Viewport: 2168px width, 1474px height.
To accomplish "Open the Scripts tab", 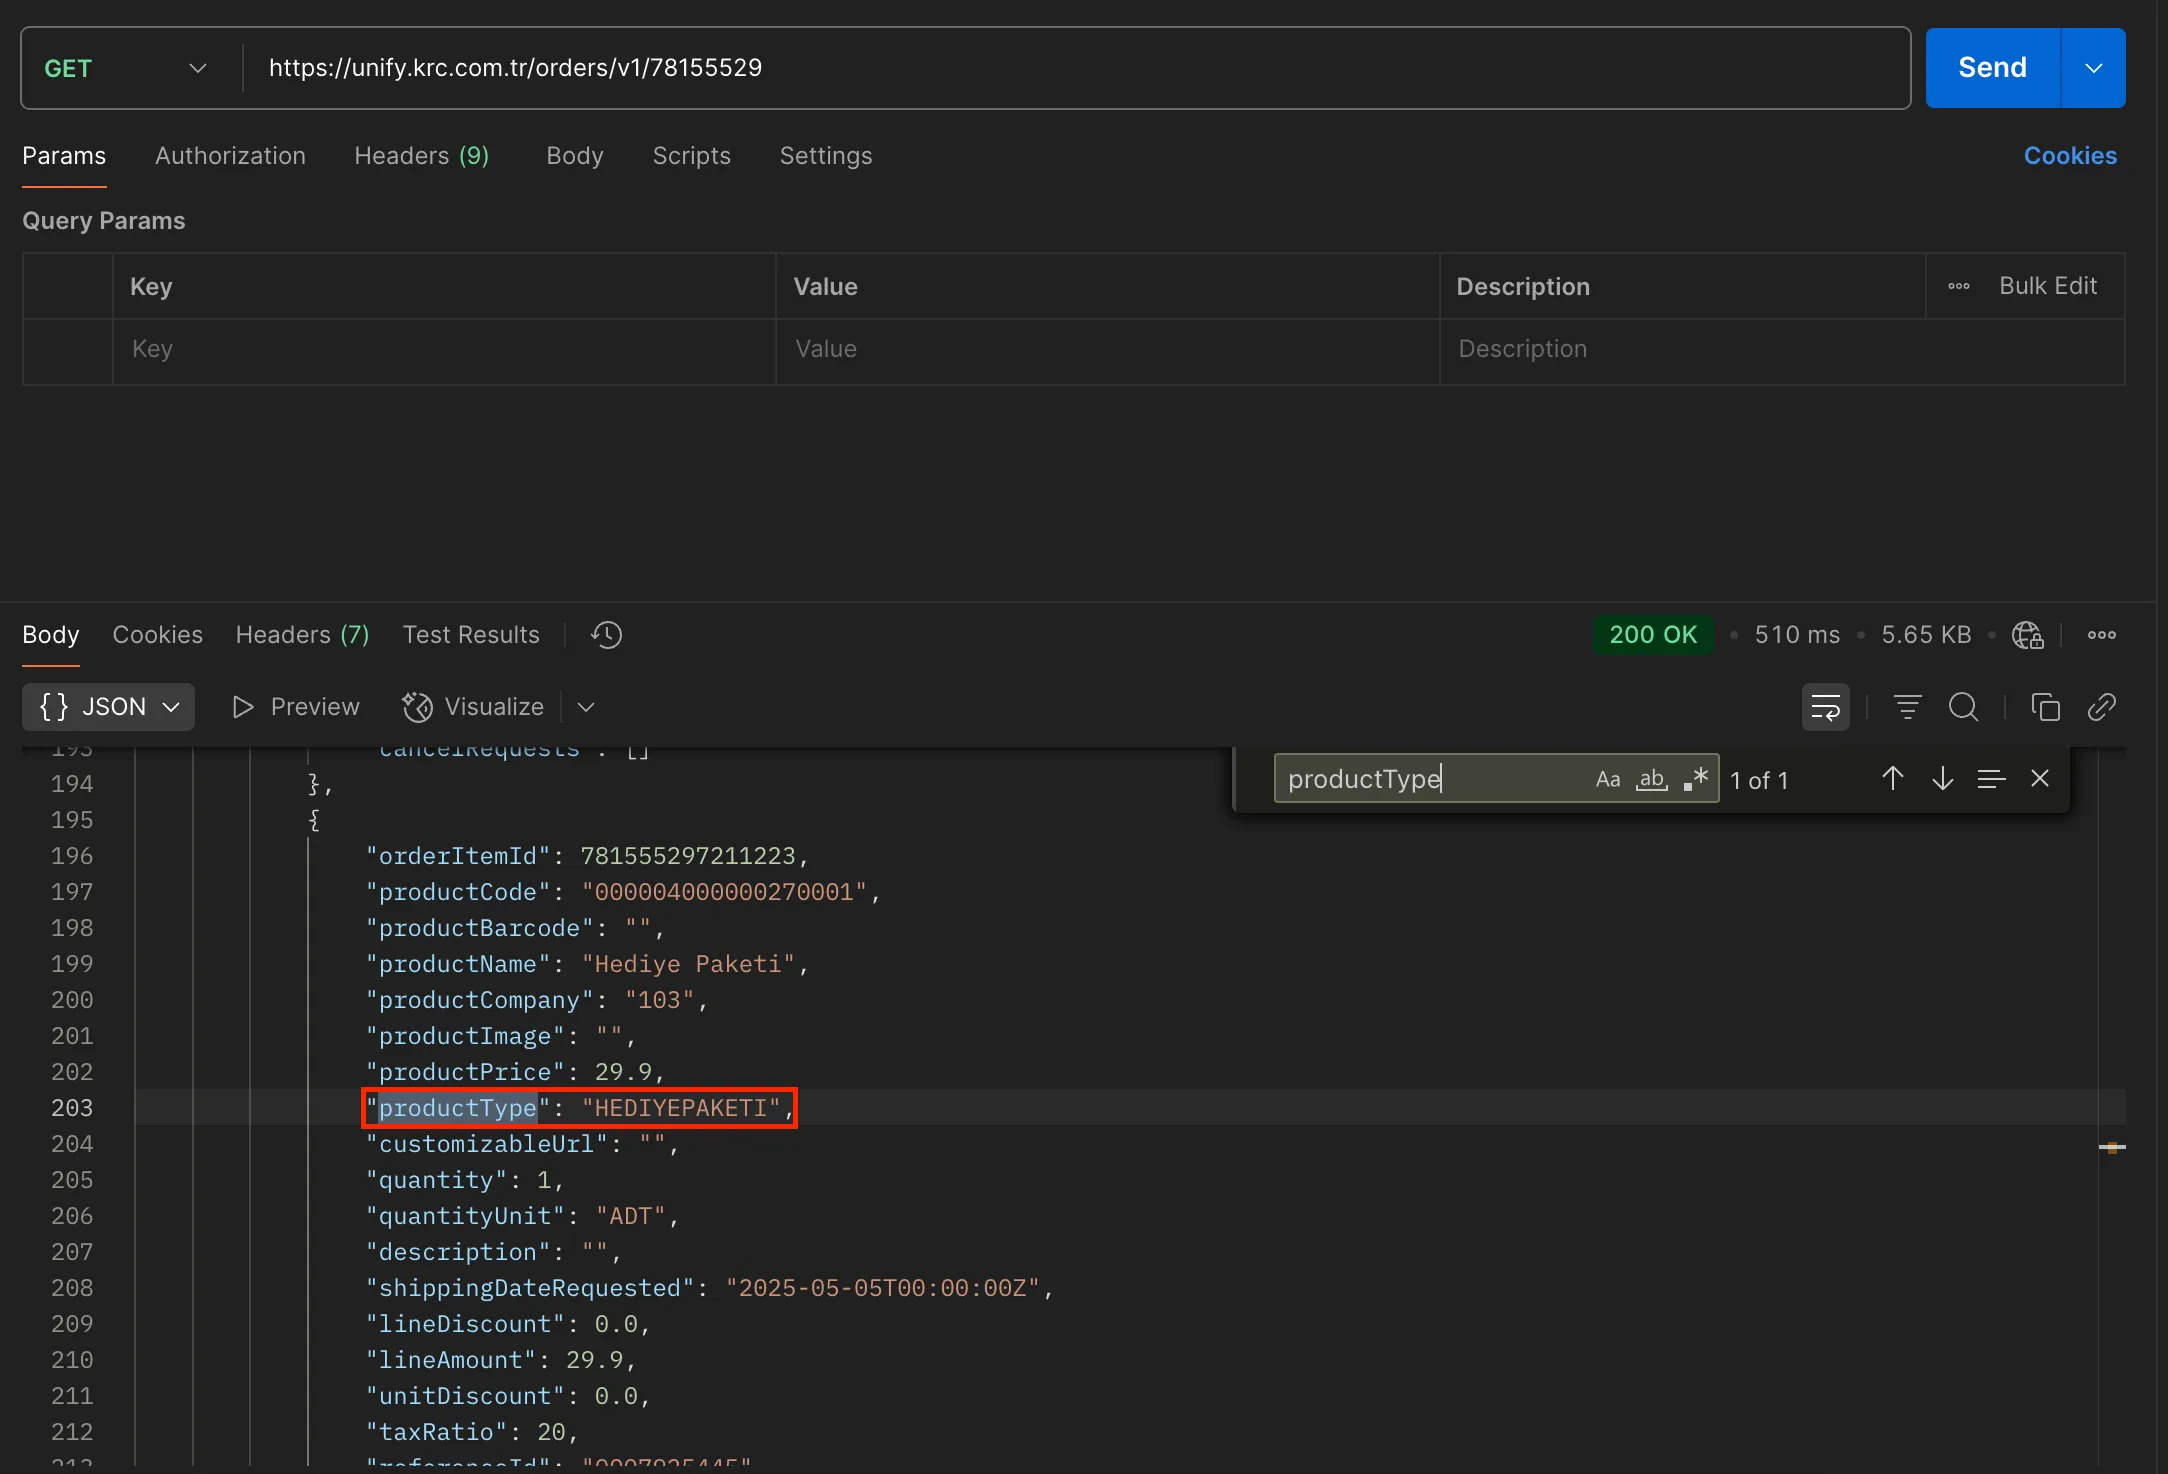I will point(691,156).
